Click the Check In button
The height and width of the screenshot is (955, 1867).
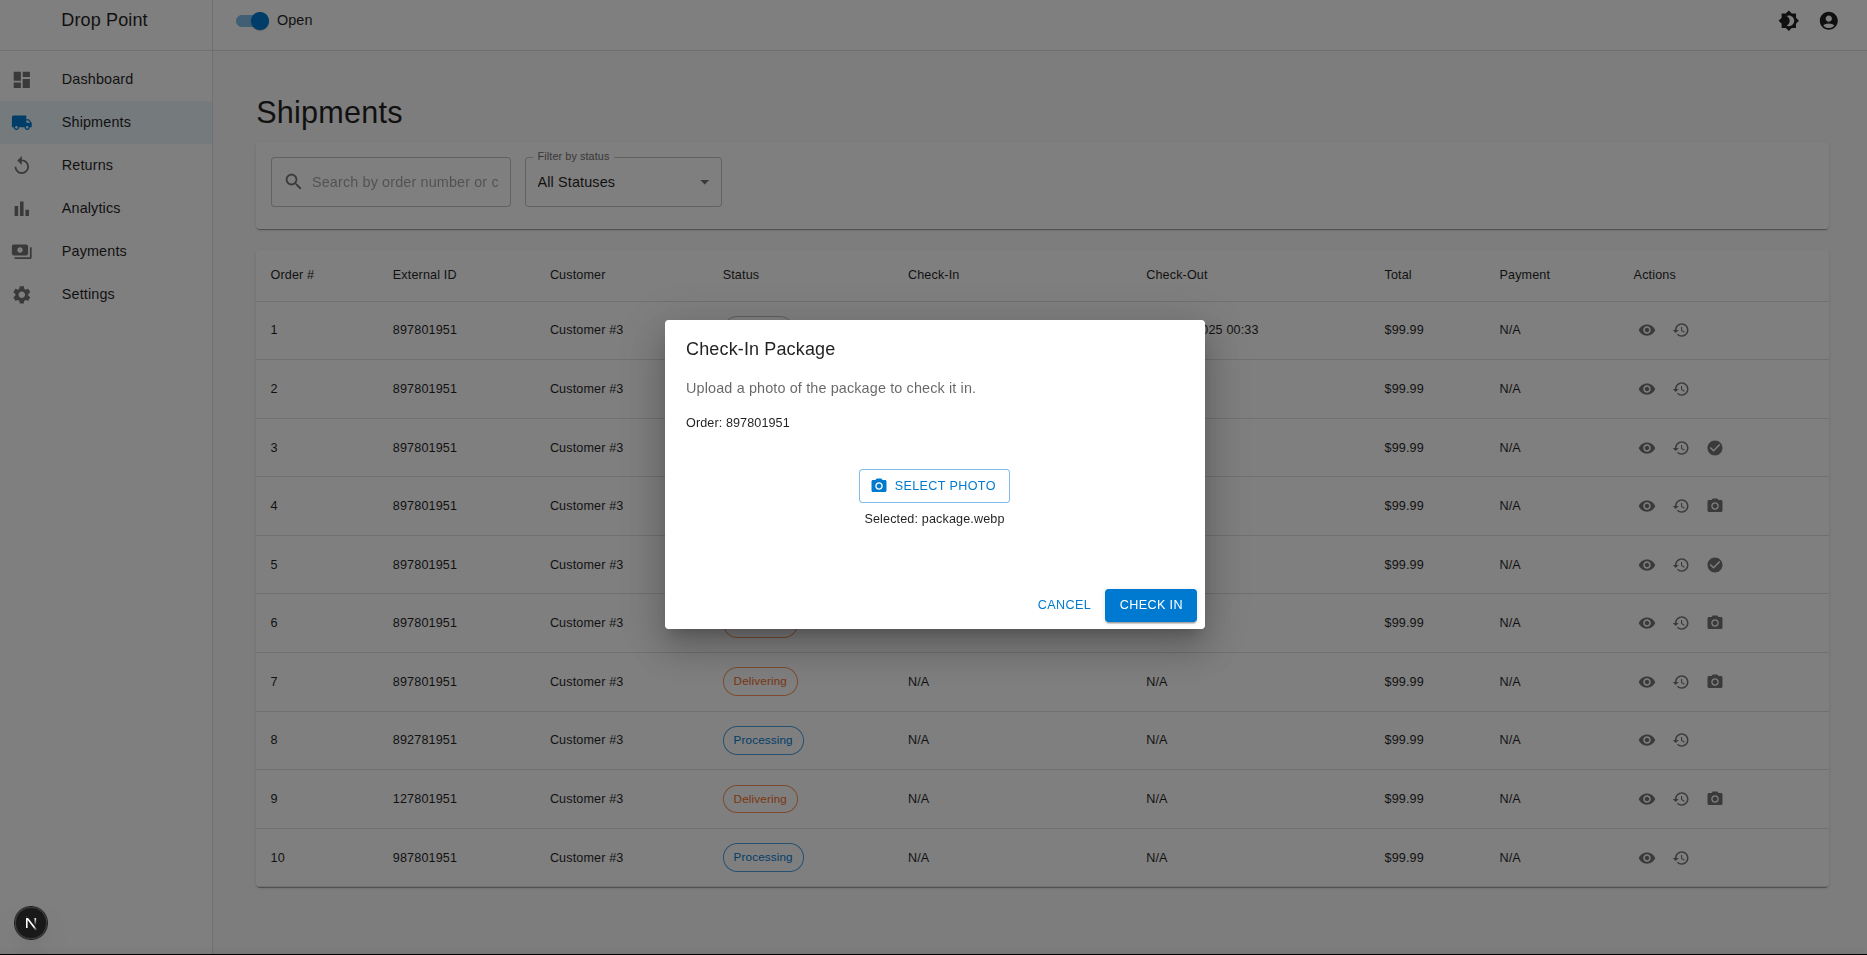pyautogui.click(x=1150, y=605)
